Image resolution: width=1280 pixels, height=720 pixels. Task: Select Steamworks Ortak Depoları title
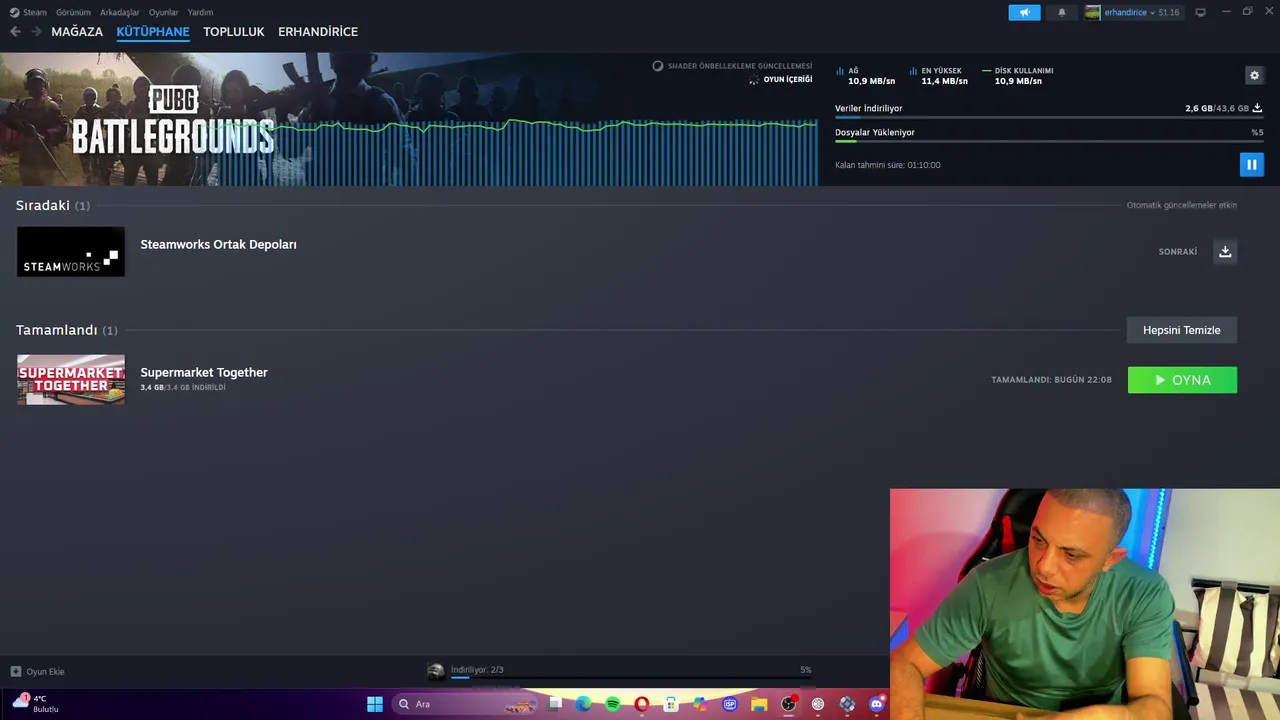(218, 244)
